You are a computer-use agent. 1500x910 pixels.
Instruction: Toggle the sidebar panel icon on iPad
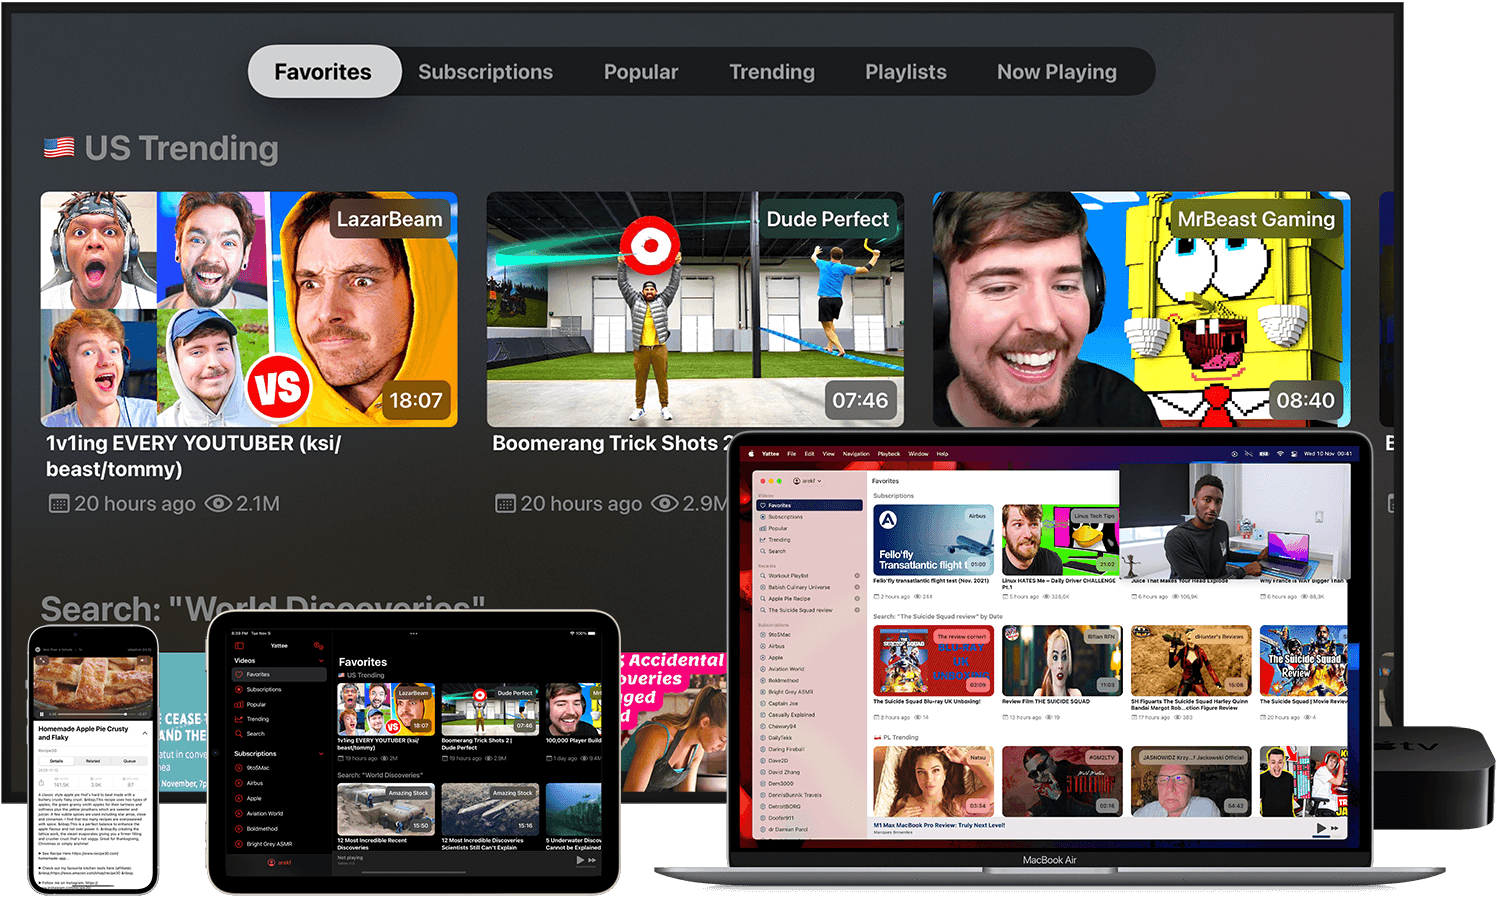(x=239, y=646)
